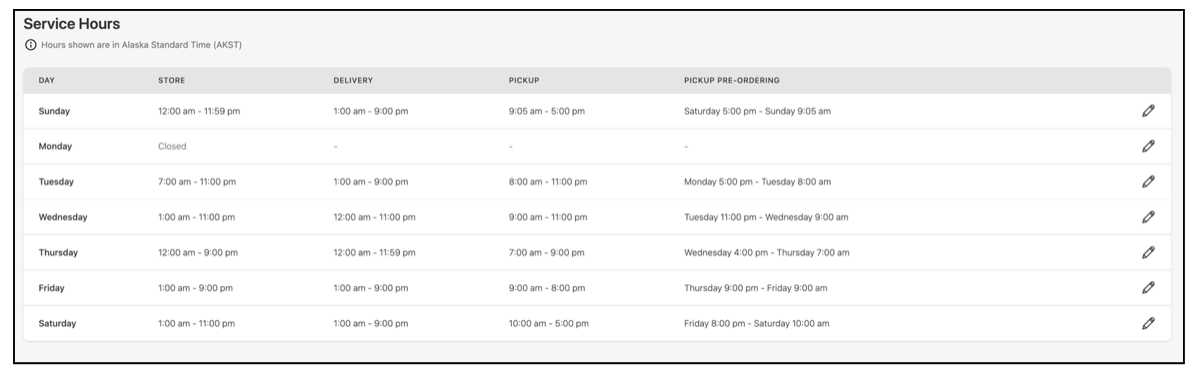
Task: Click the PICKUP PRE-ORDERING column header
Action: (x=732, y=80)
